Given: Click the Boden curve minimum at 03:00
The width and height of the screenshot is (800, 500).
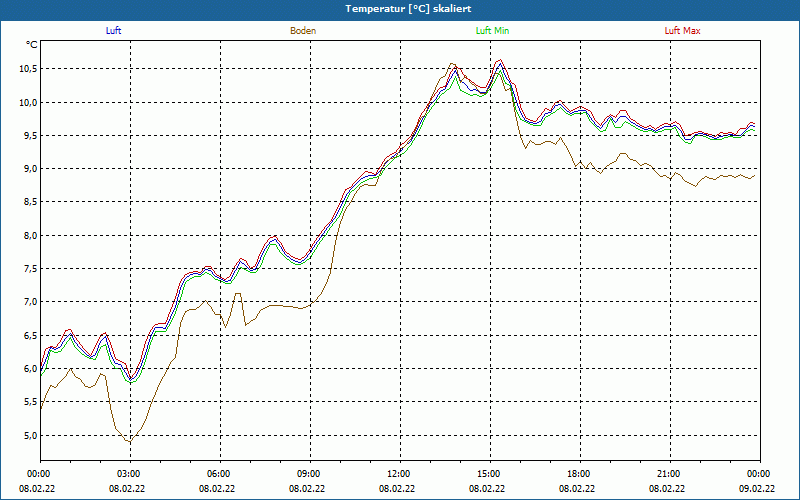Looking at the screenshot, I should coord(130,442).
